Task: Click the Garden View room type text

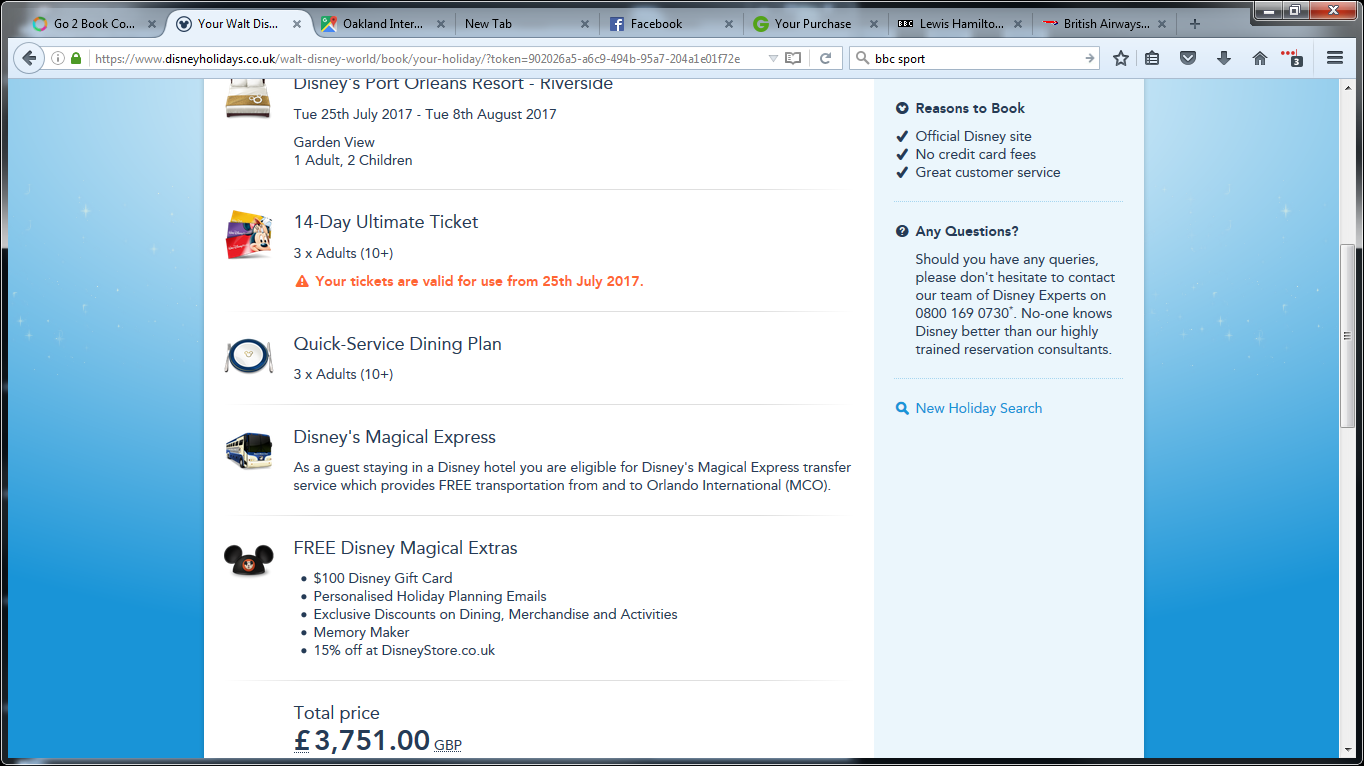Action: (x=334, y=142)
